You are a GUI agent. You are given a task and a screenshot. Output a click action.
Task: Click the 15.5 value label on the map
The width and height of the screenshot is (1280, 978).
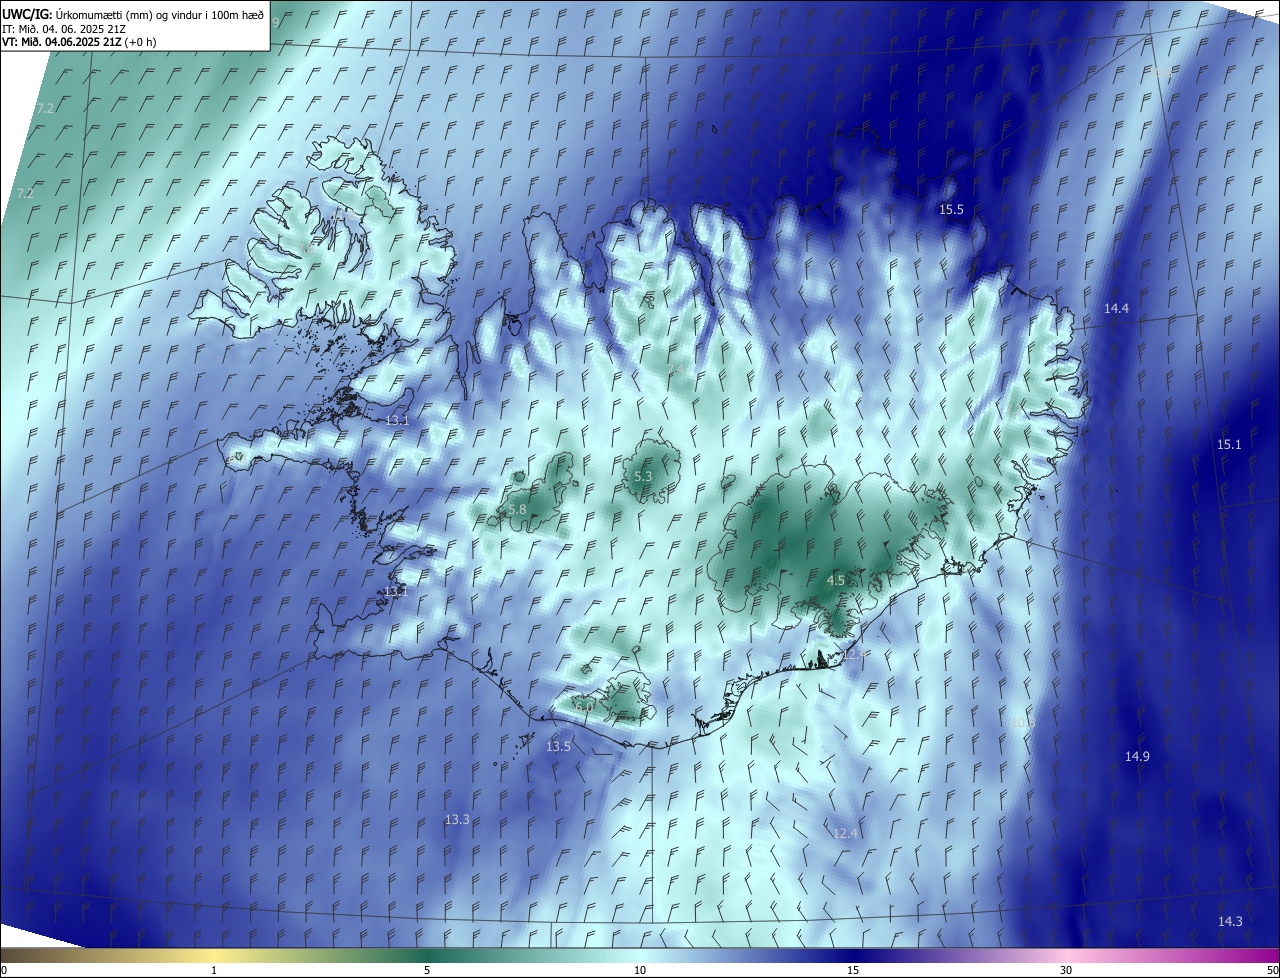[x=951, y=210]
